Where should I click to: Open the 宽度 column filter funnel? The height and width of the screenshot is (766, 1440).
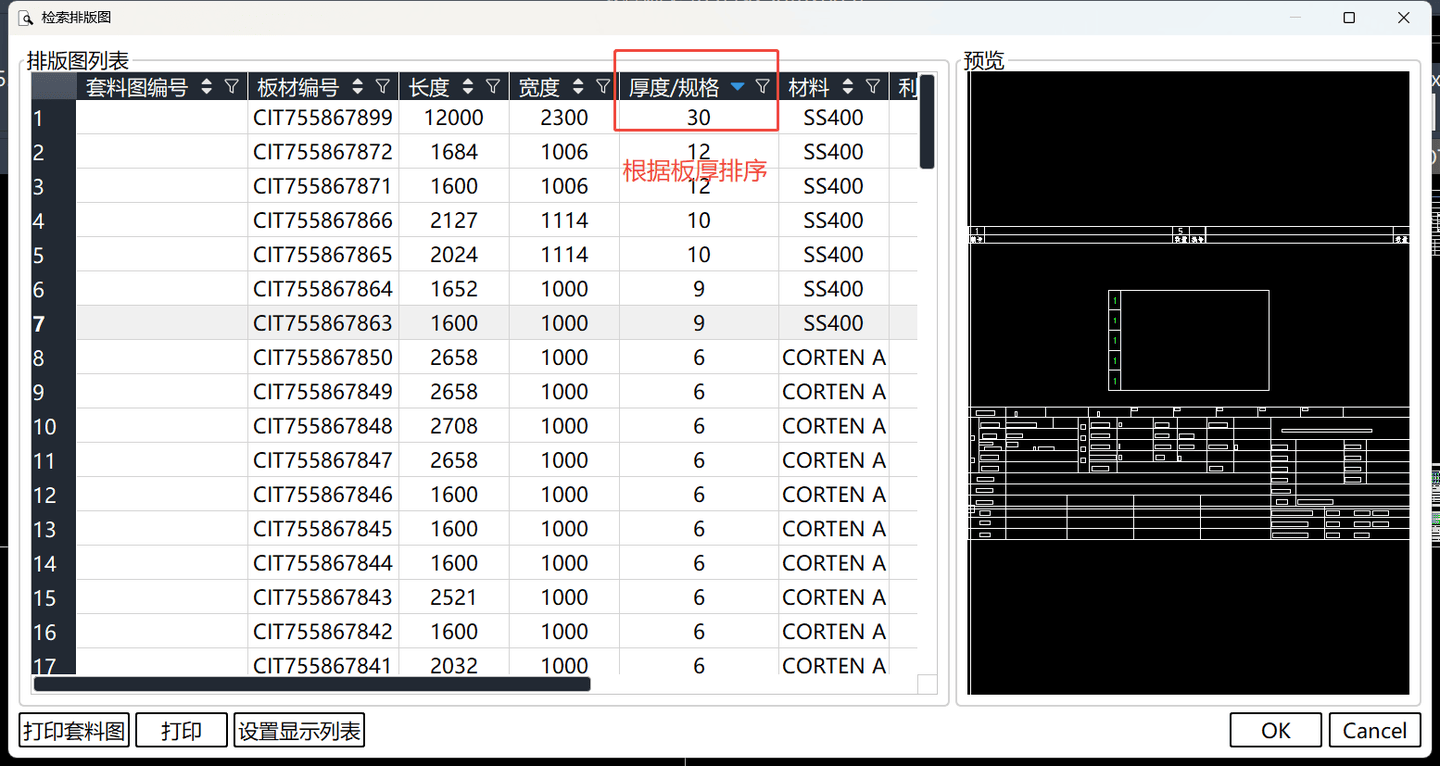coord(603,87)
